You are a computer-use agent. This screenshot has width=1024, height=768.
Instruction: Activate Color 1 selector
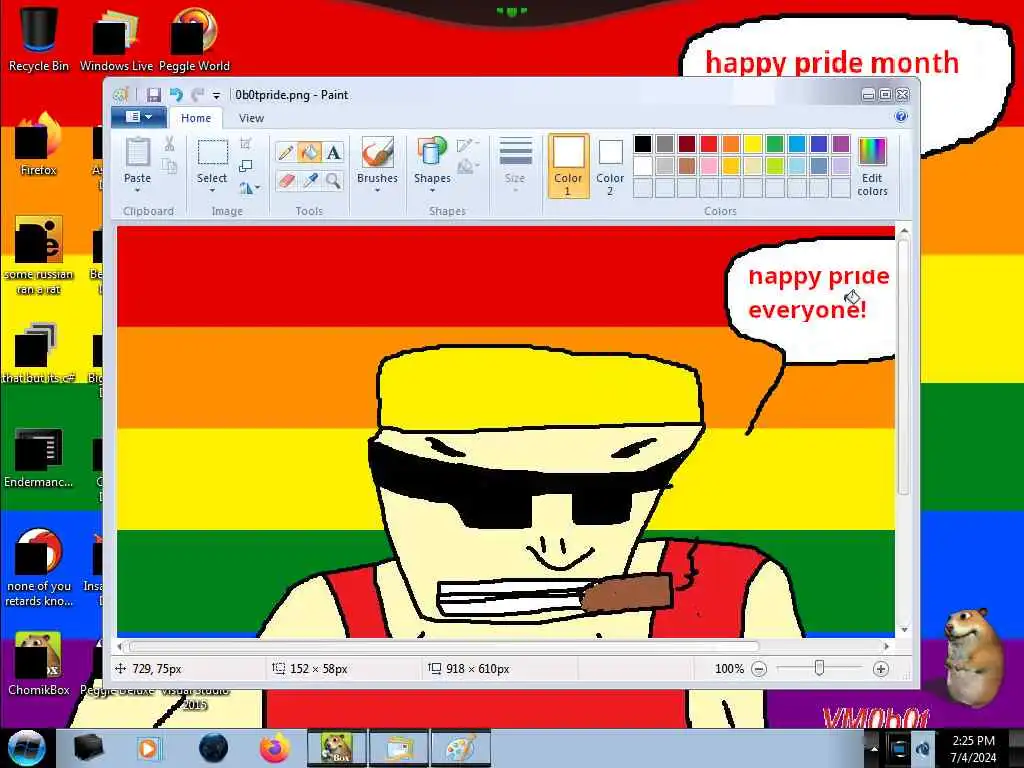pyautogui.click(x=568, y=166)
